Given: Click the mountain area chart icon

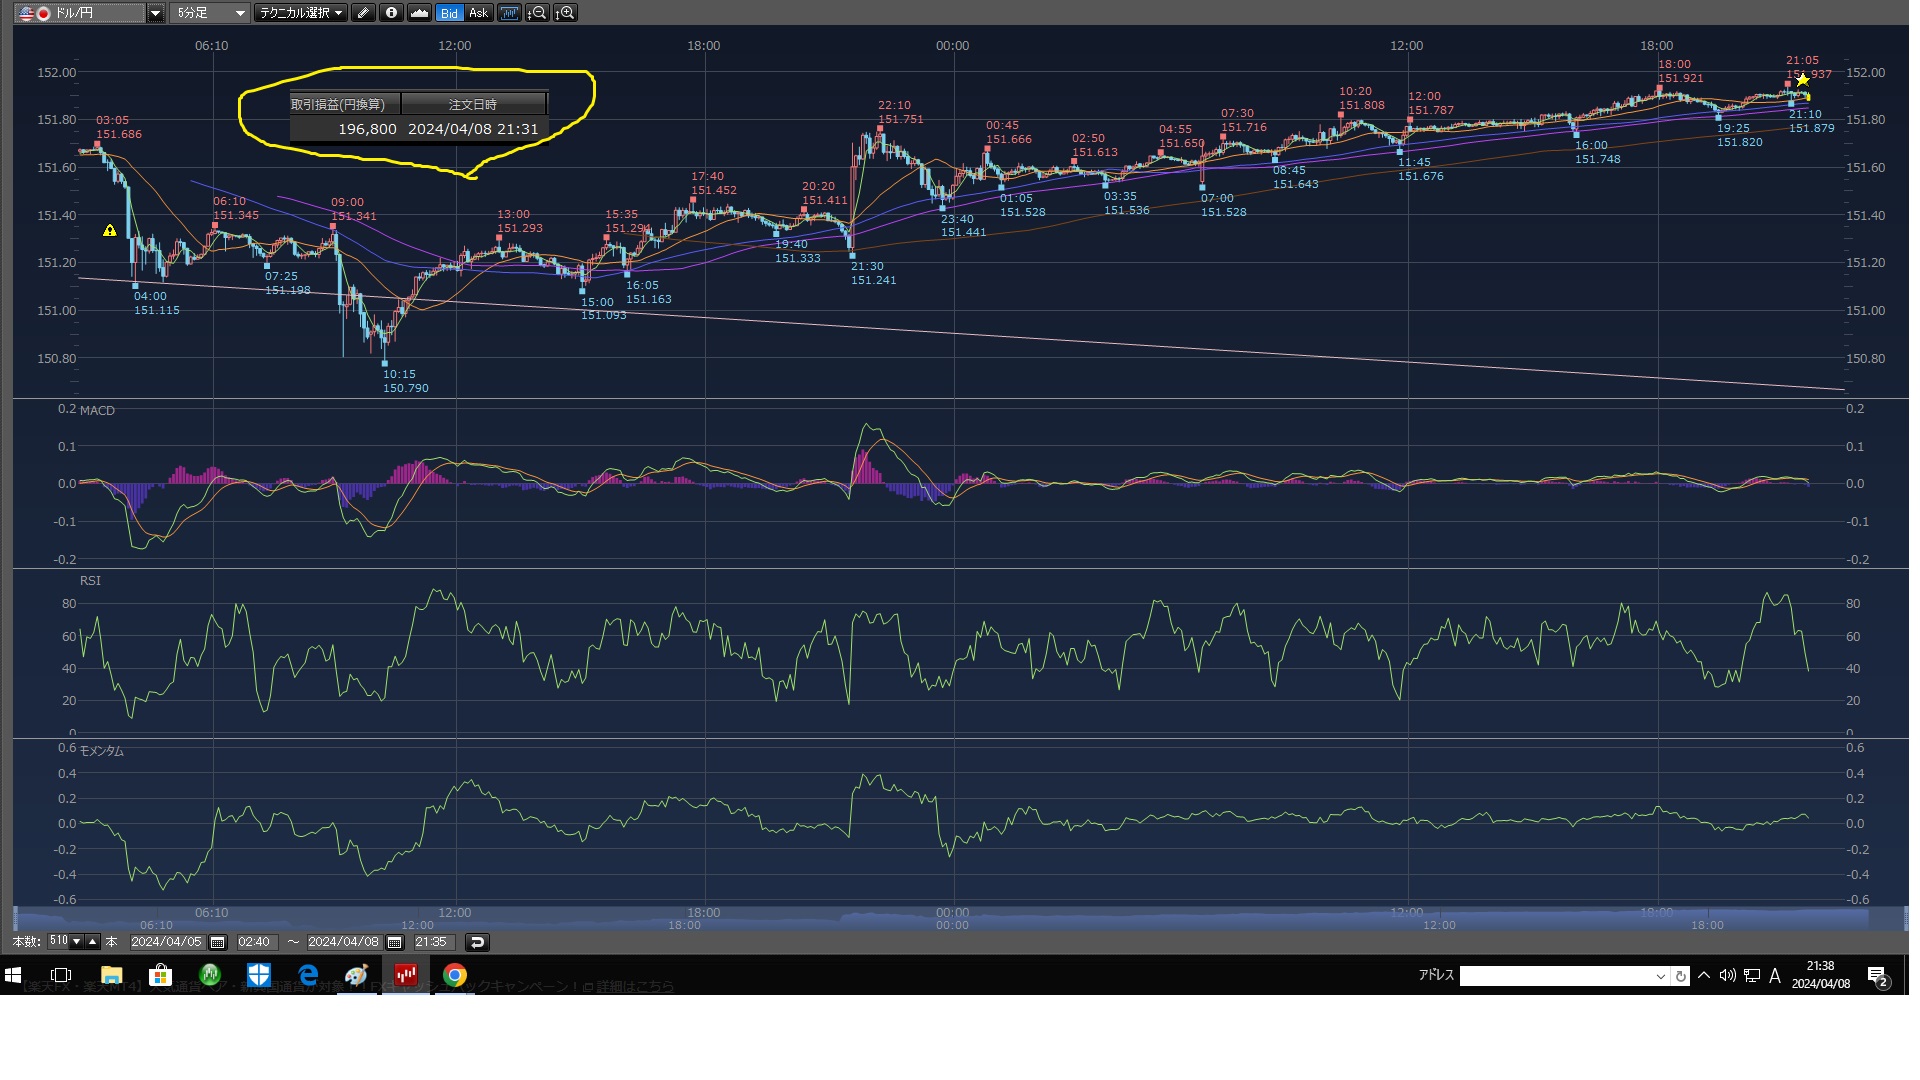Looking at the screenshot, I should tap(419, 13).
